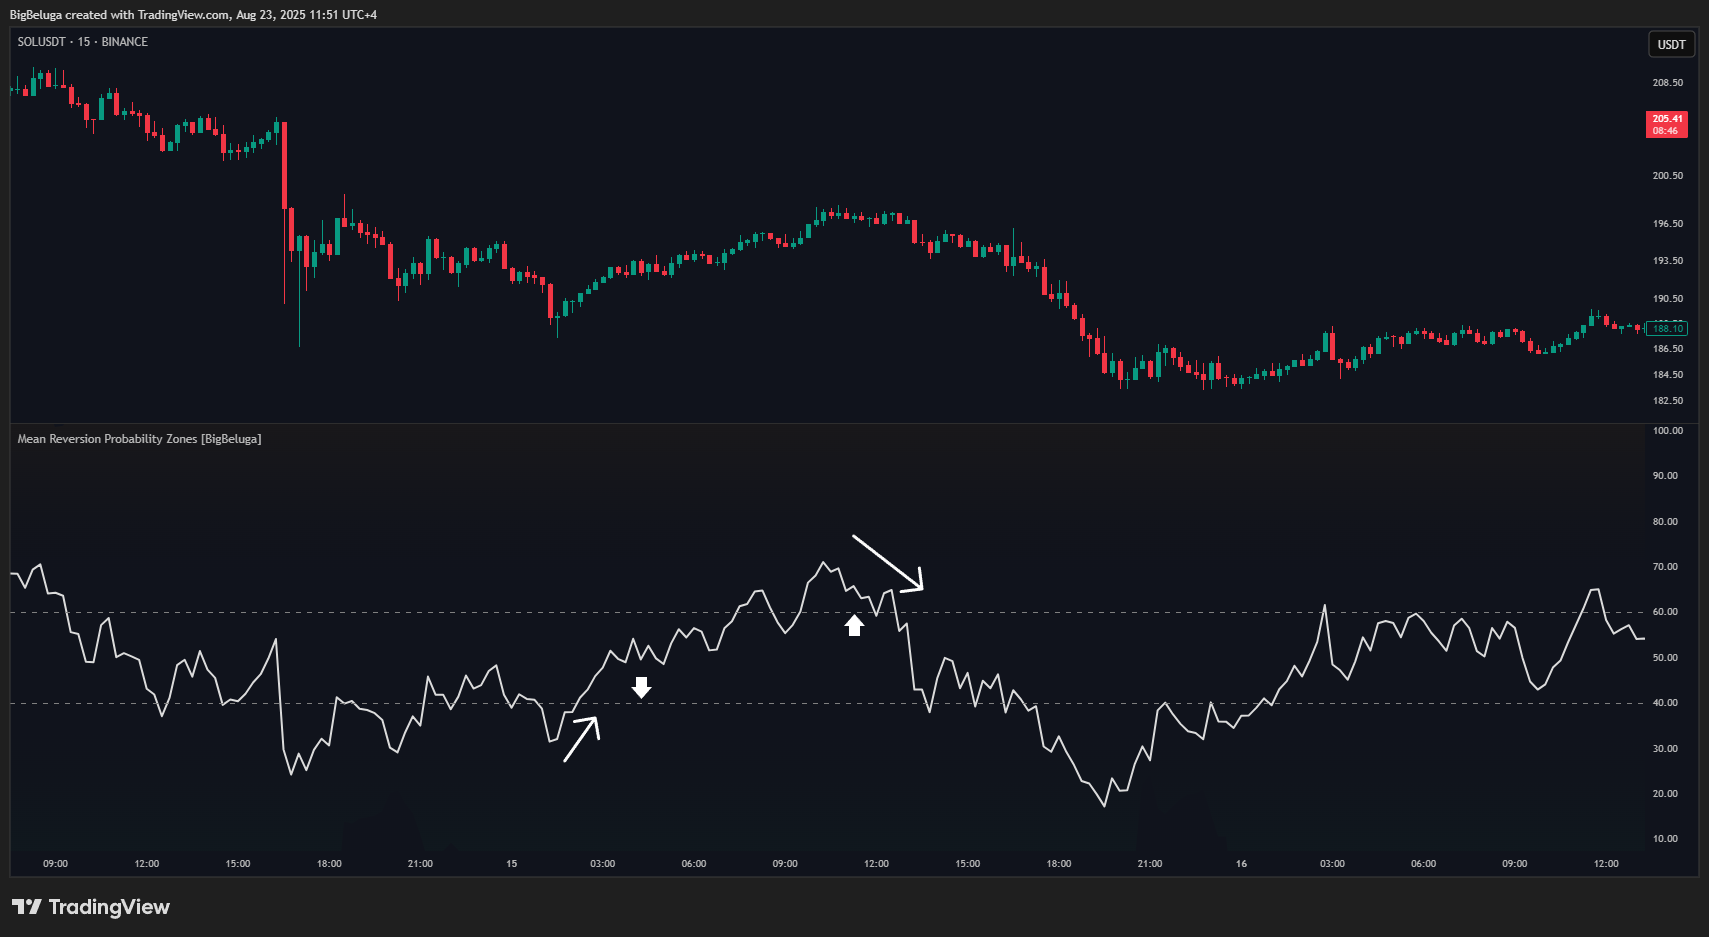Screen dimensions: 1709x937
Task: Click the first 09:00 time axis label
Action: pos(56,864)
